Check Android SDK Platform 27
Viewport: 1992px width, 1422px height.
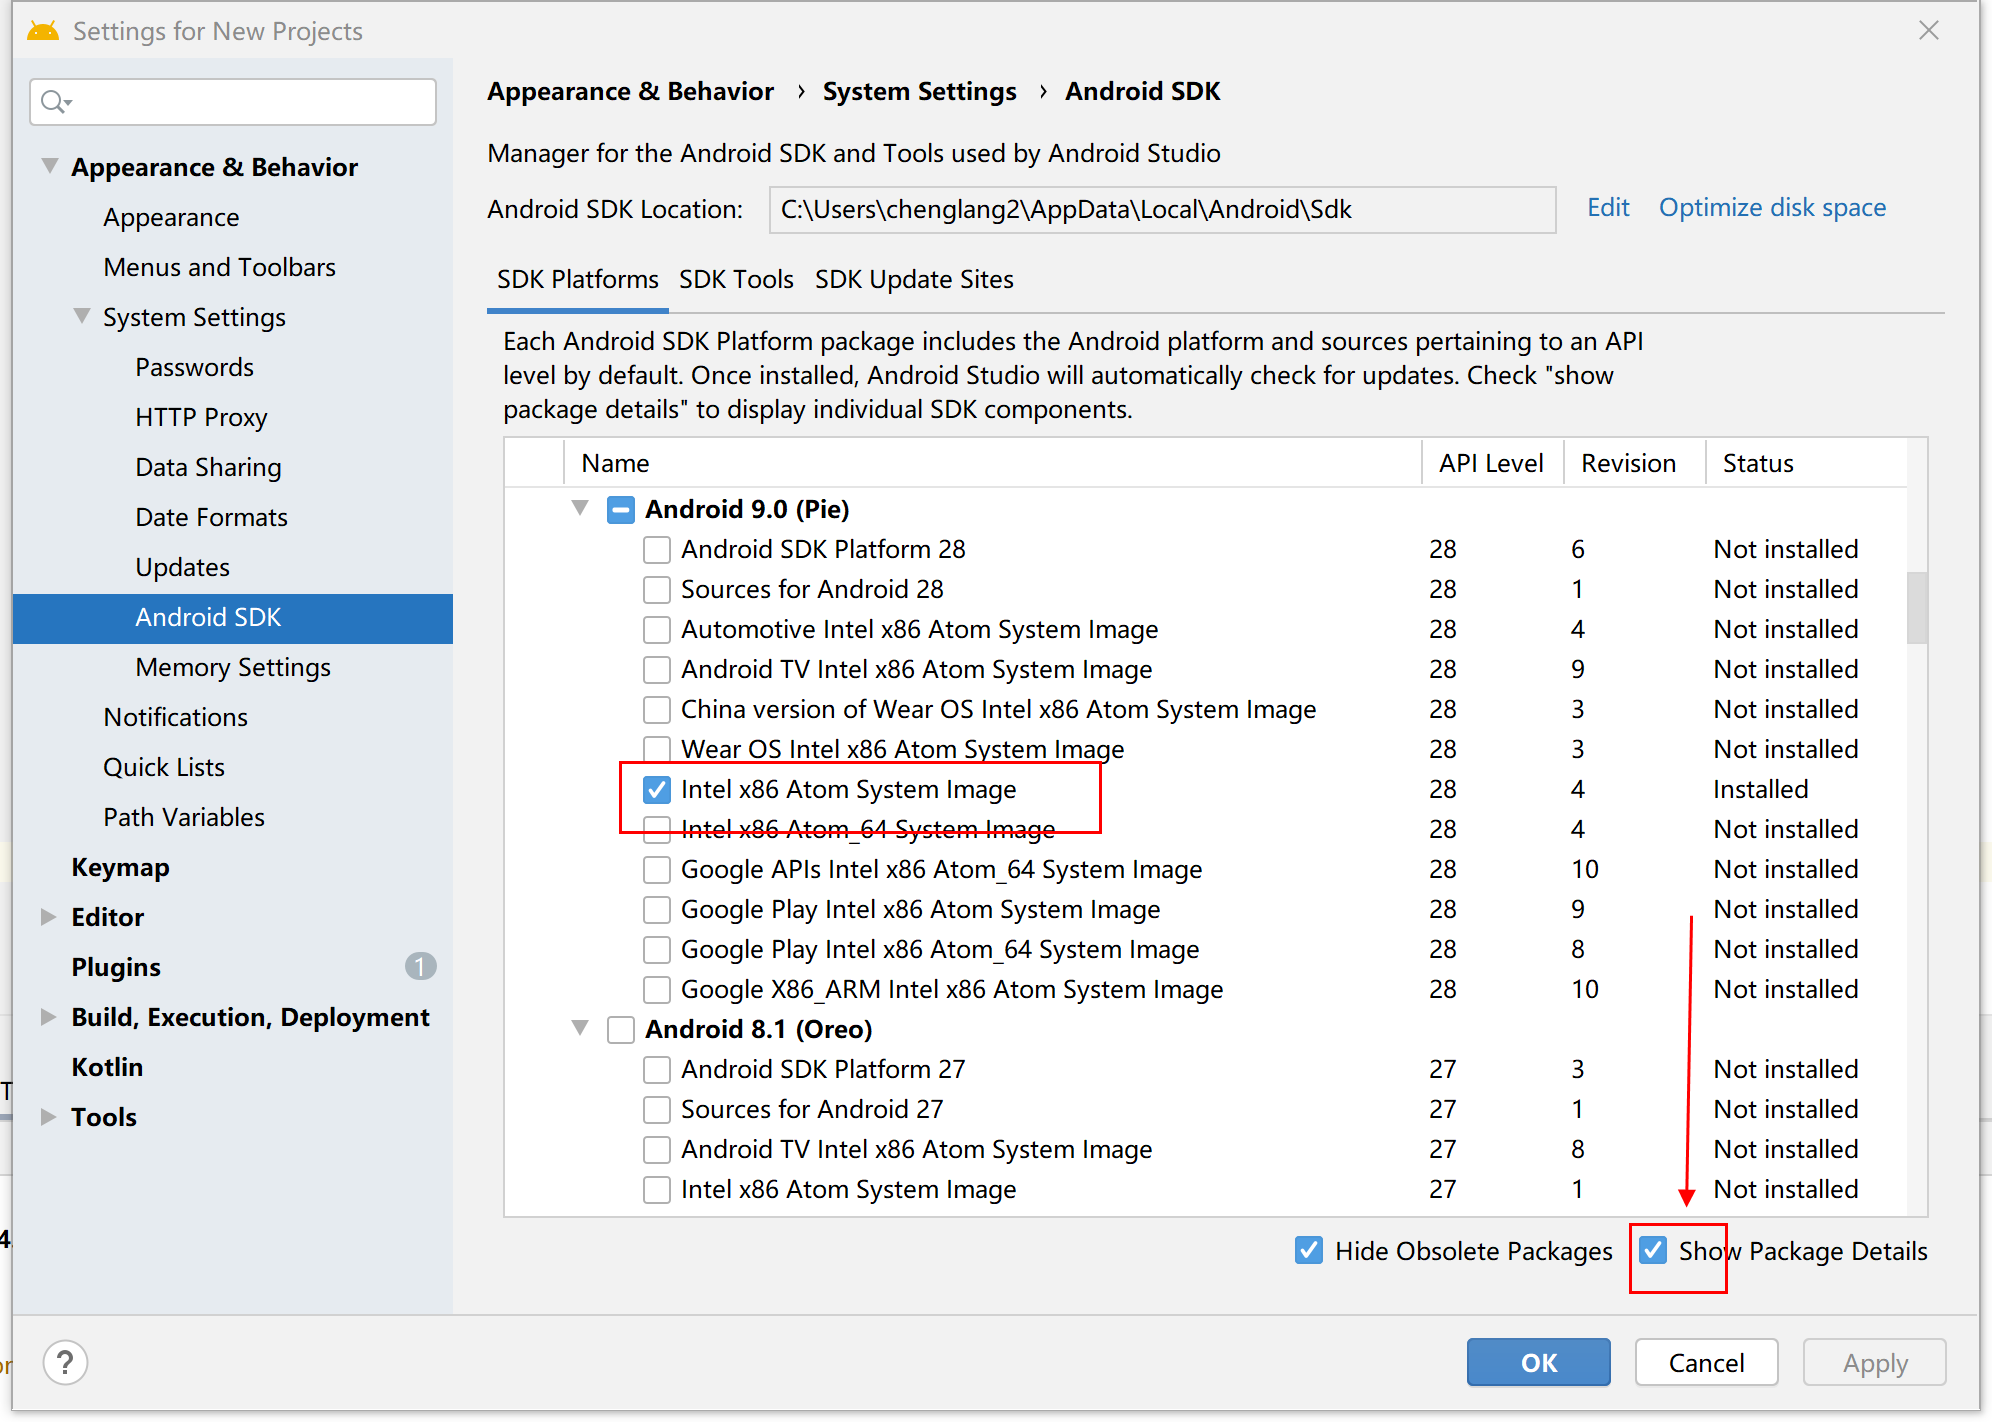(x=656, y=1069)
